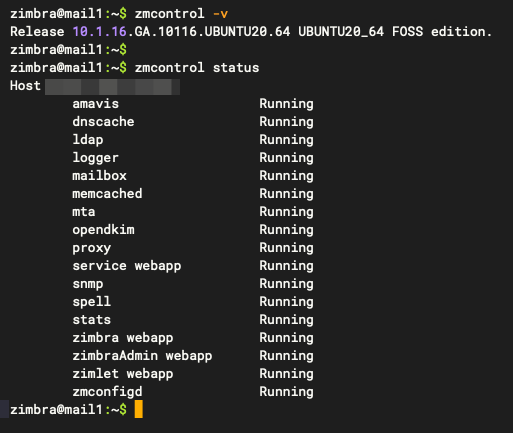This screenshot has width=513, height=433.
Task: Click the 'zmcontrol -v' command text
Action: 181,14
